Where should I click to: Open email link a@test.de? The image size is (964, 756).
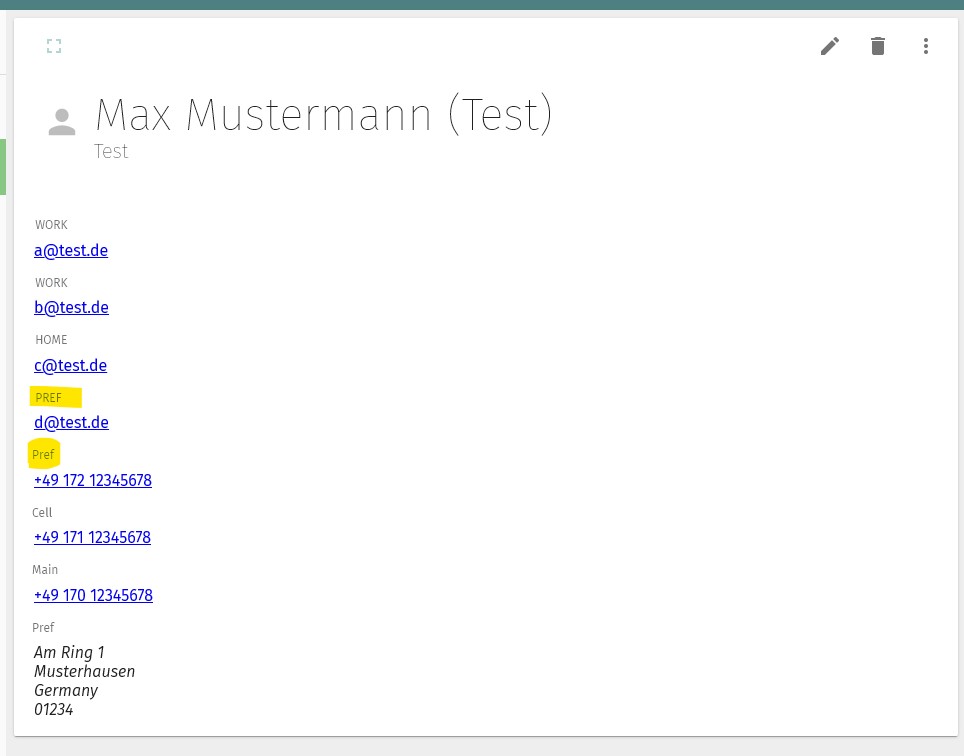click(x=71, y=251)
